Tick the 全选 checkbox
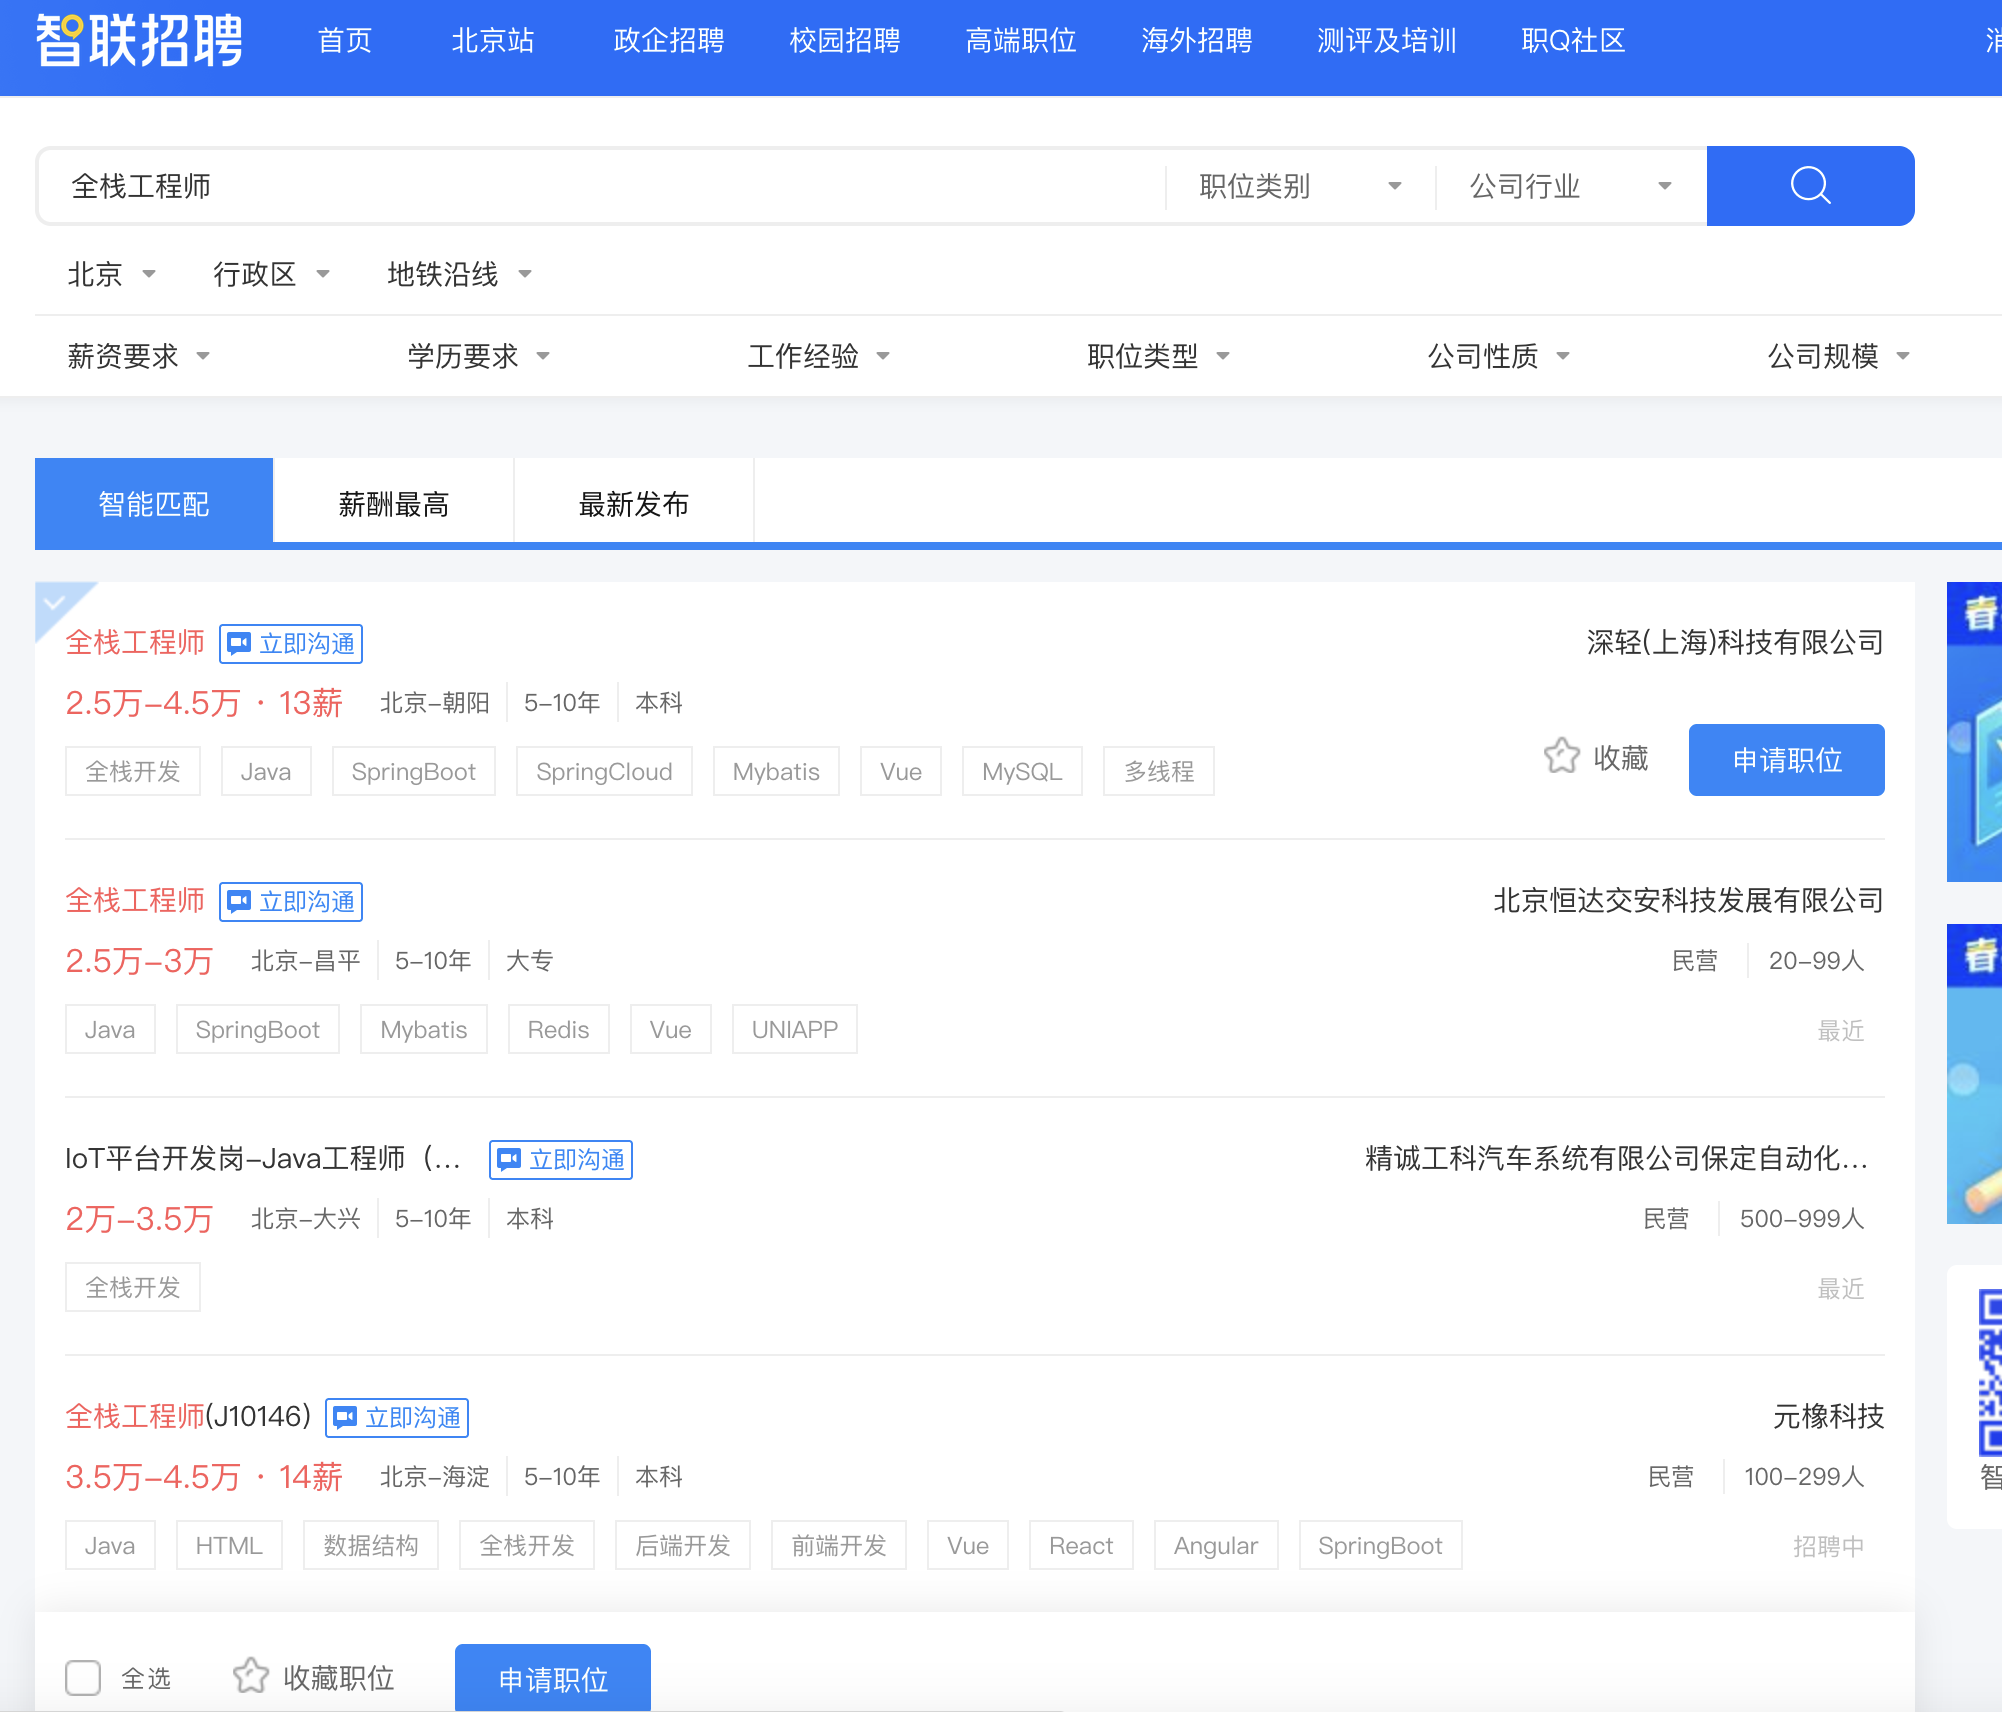Screen dimensions: 2002x1712 [x=83, y=1677]
